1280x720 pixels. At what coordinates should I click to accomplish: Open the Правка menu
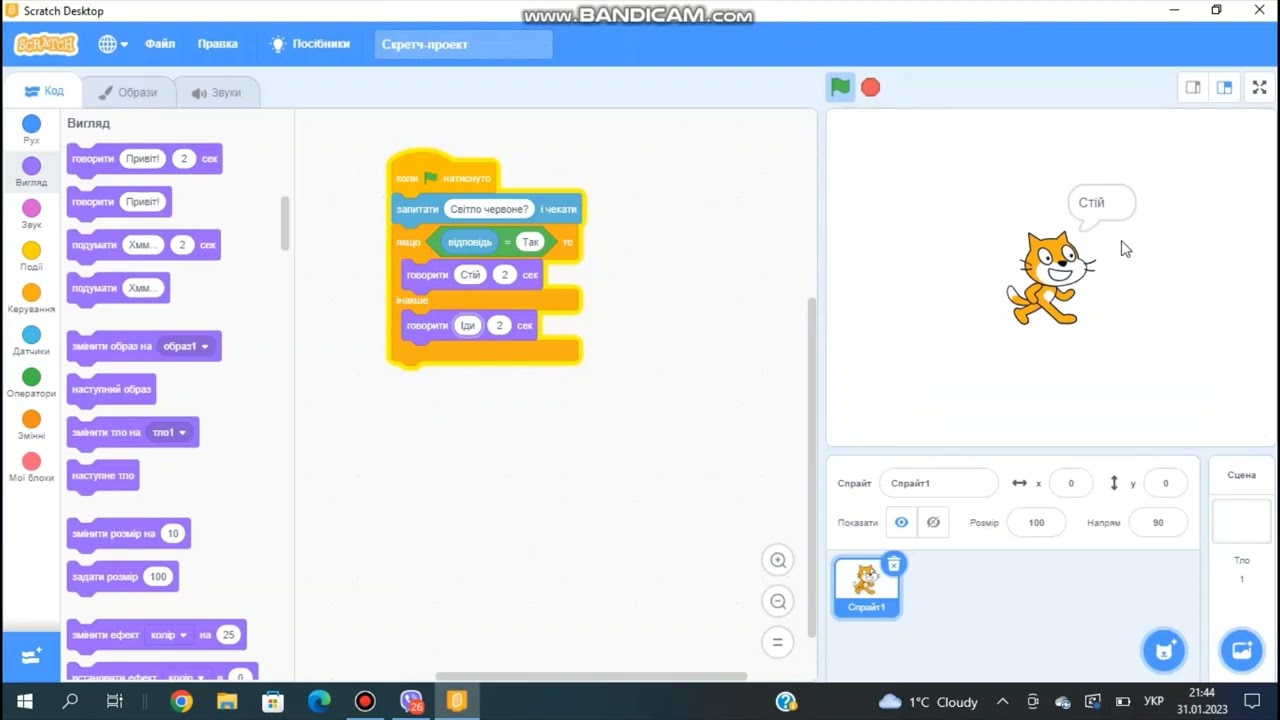(x=218, y=44)
